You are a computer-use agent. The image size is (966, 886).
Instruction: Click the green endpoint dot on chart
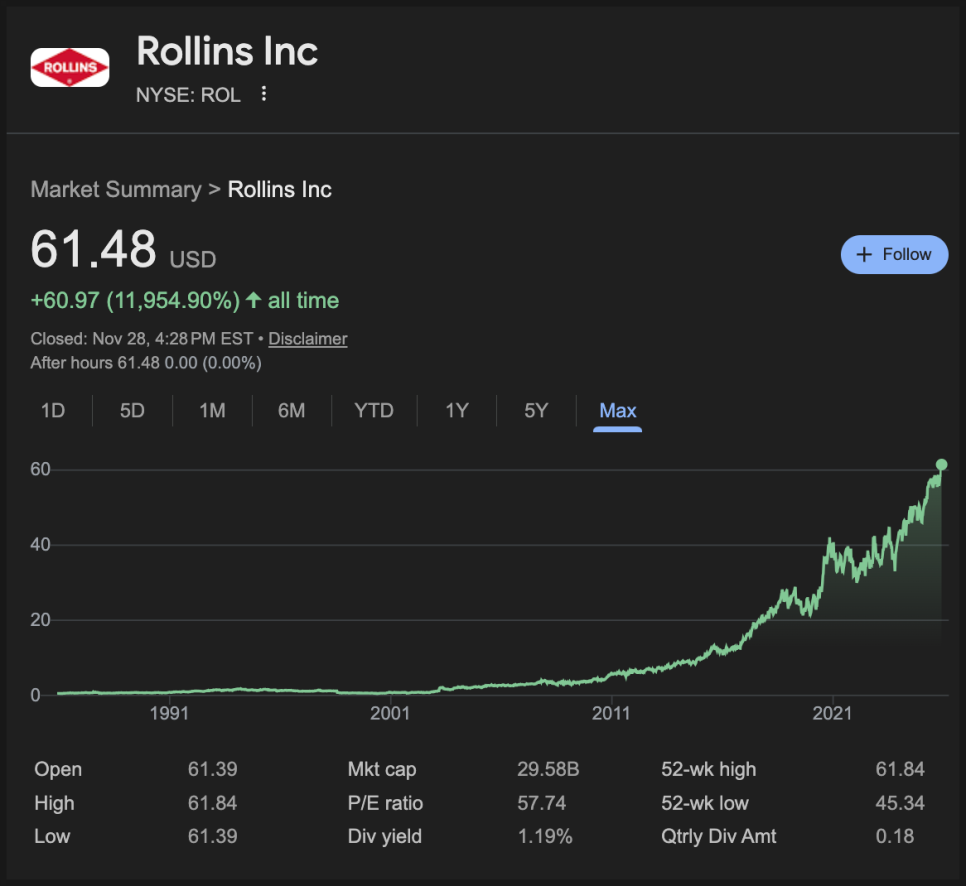[941, 464]
